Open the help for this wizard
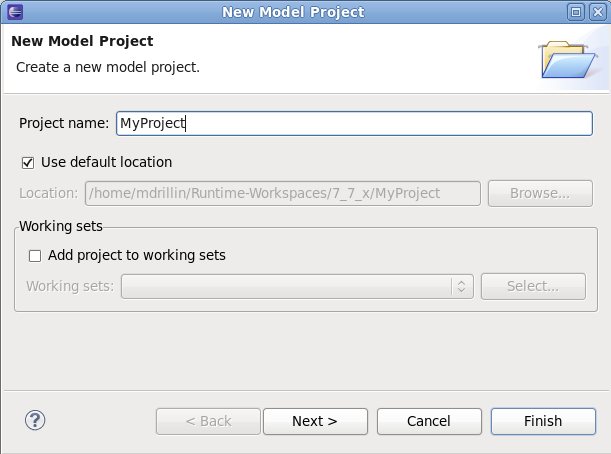 [35, 420]
